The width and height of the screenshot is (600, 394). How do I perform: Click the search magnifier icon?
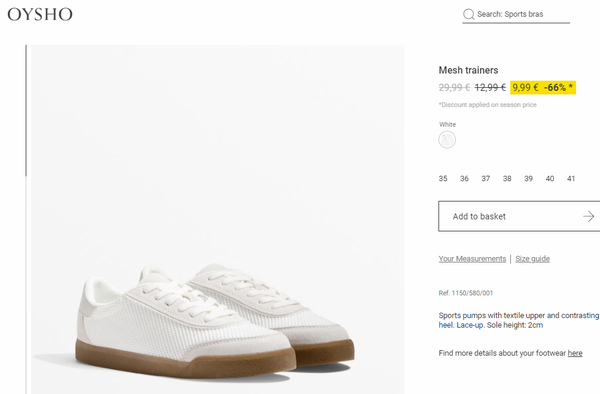point(468,15)
